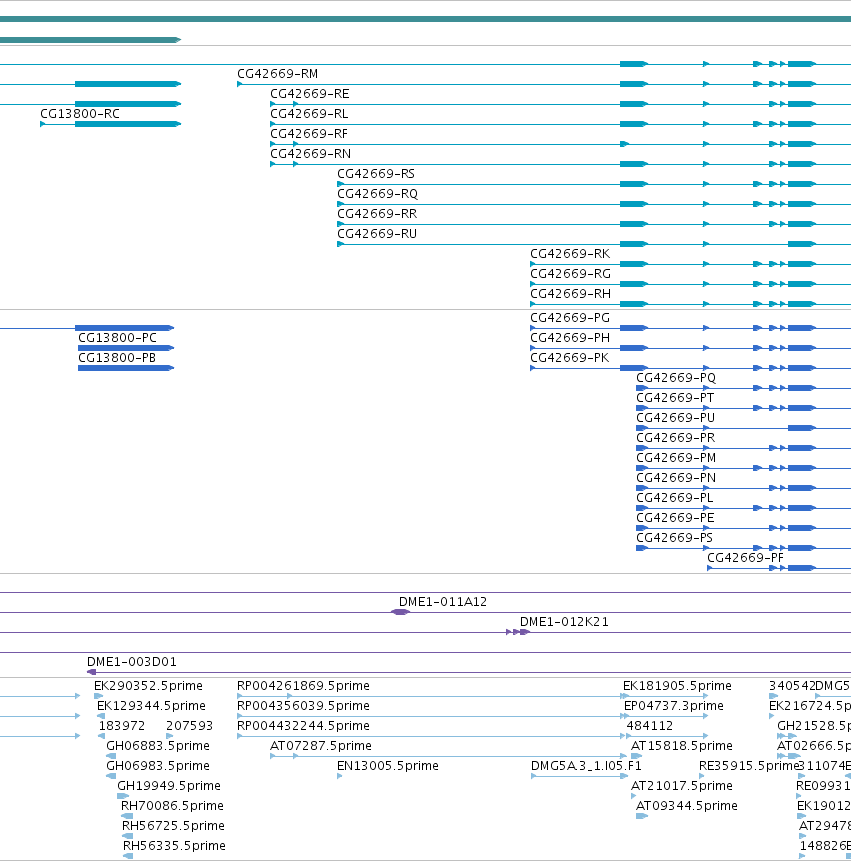
Task: Open transcript CG42669-RS
Action: point(376,174)
